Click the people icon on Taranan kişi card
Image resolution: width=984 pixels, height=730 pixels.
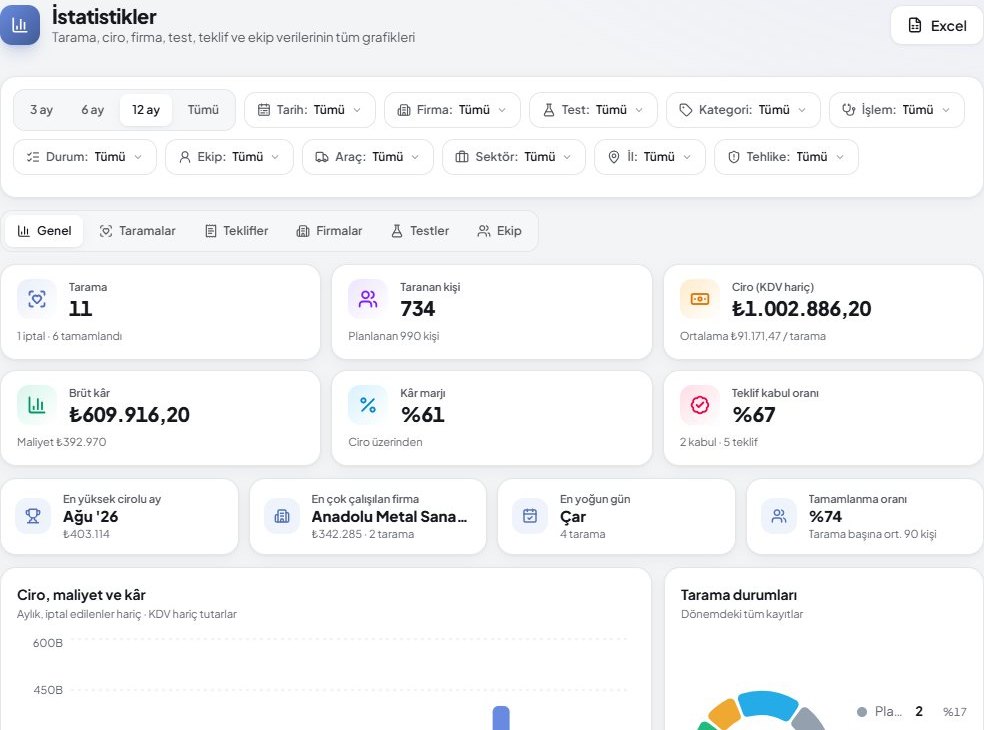(x=368, y=299)
